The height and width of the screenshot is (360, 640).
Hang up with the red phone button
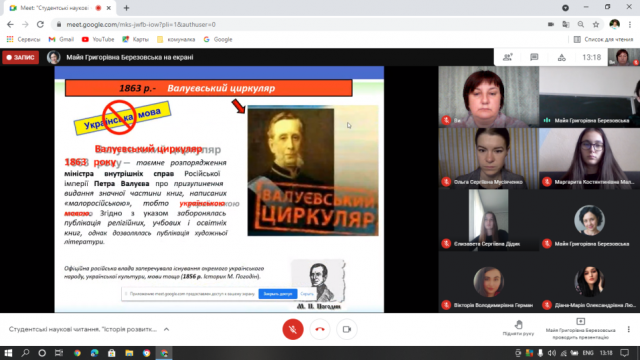click(x=320, y=329)
